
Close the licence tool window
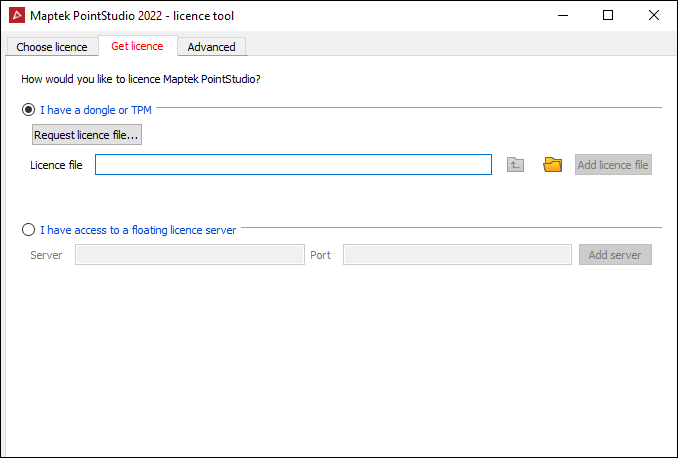[653, 16]
